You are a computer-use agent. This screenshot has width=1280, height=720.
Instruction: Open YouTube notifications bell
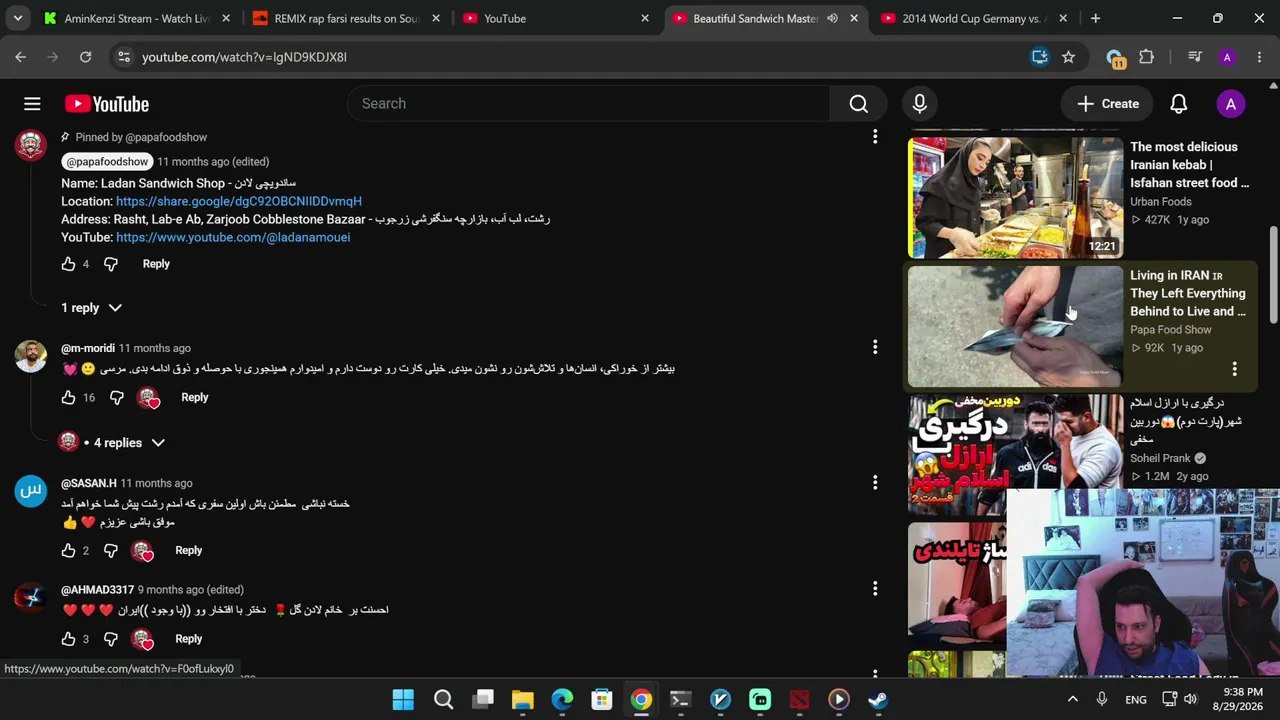[1179, 104]
